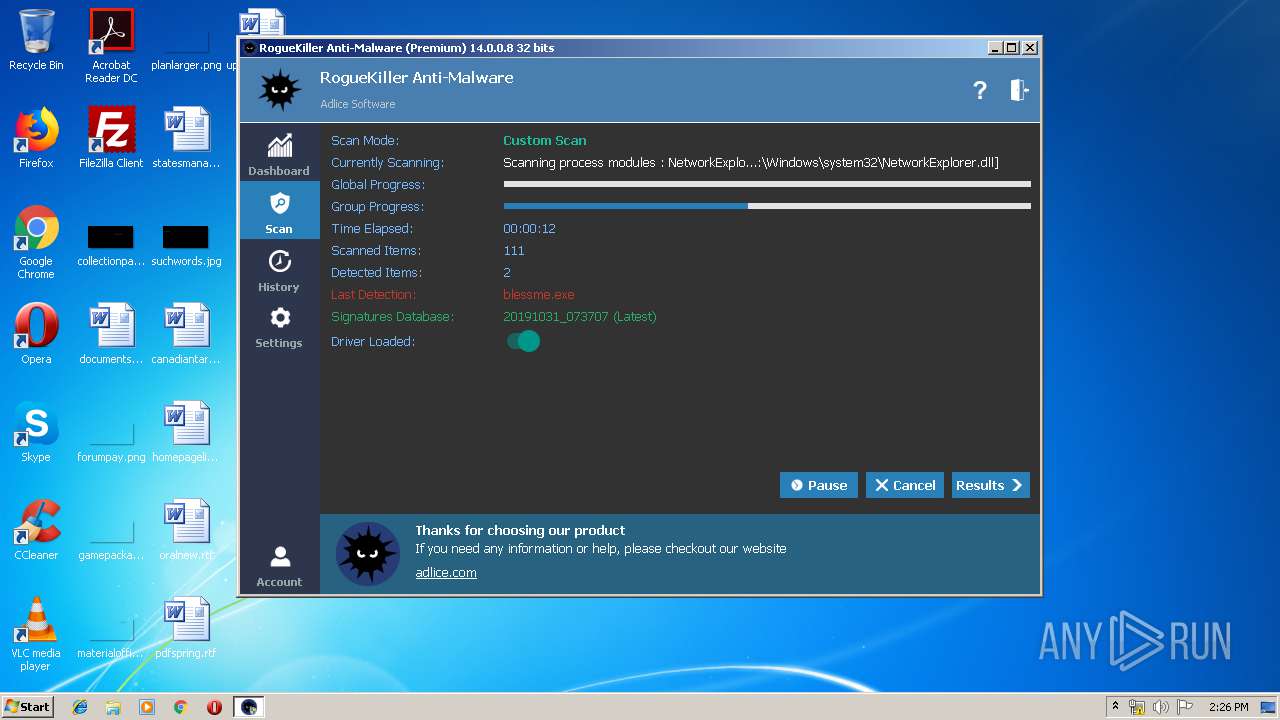Select the forumpay.png desktop file
Image resolution: width=1280 pixels, height=720 pixels.
(x=111, y=444)
